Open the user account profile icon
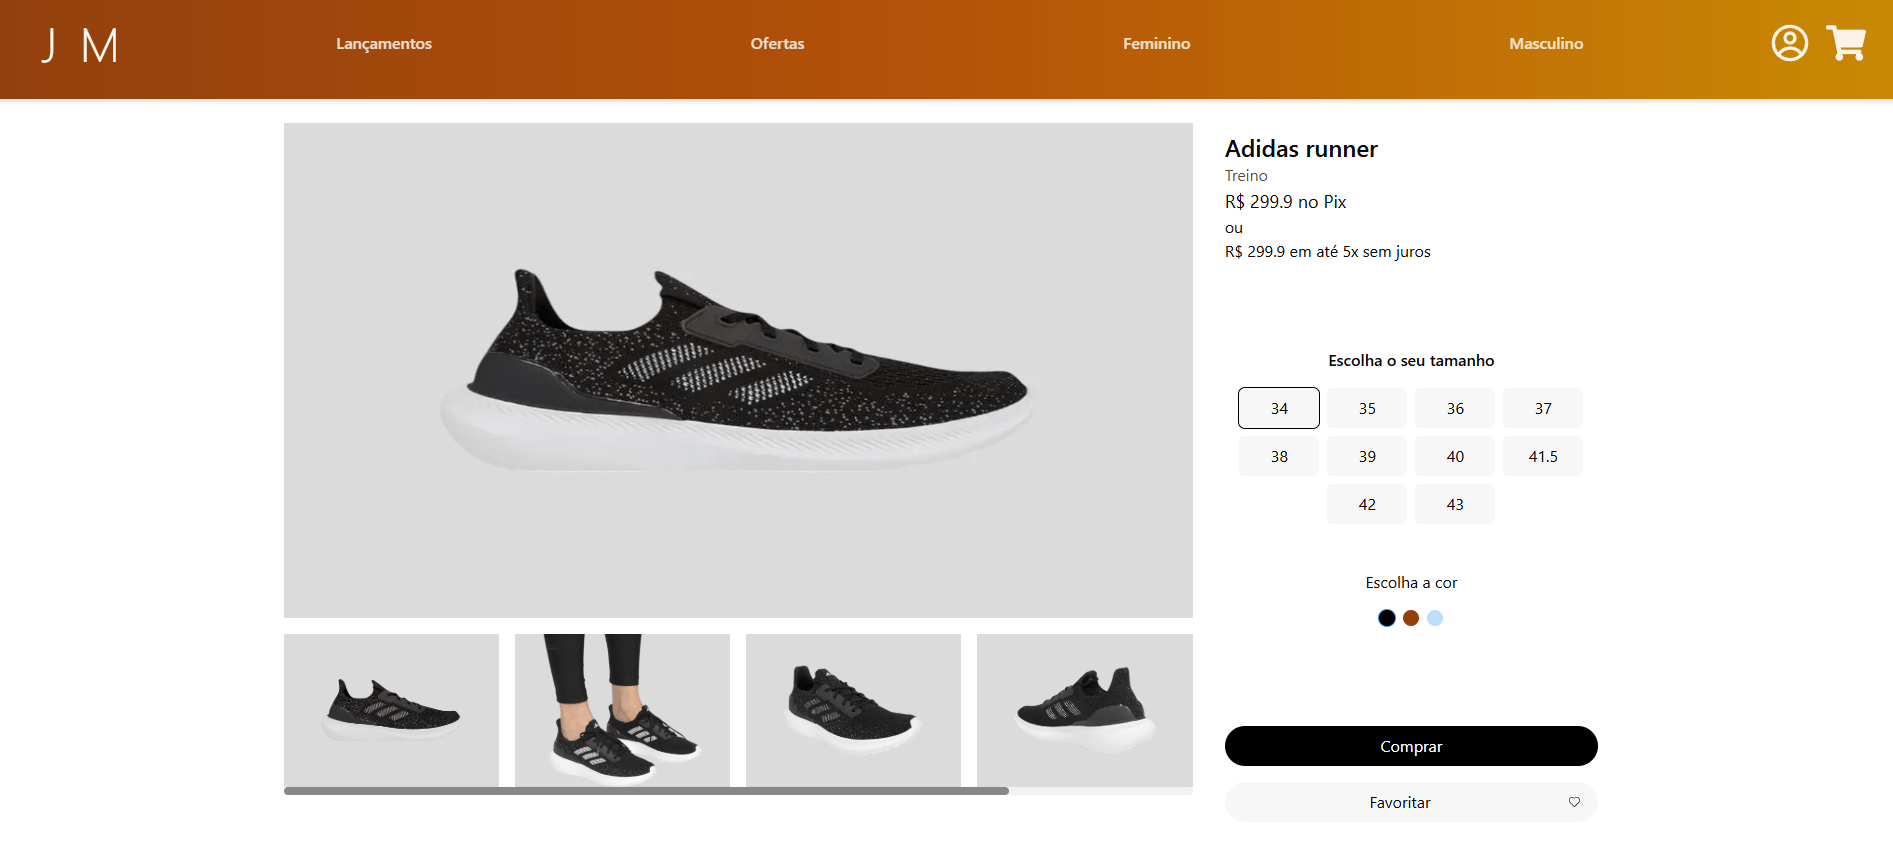The height and width of the screenshot is (848, 1893). point(1789,43)
